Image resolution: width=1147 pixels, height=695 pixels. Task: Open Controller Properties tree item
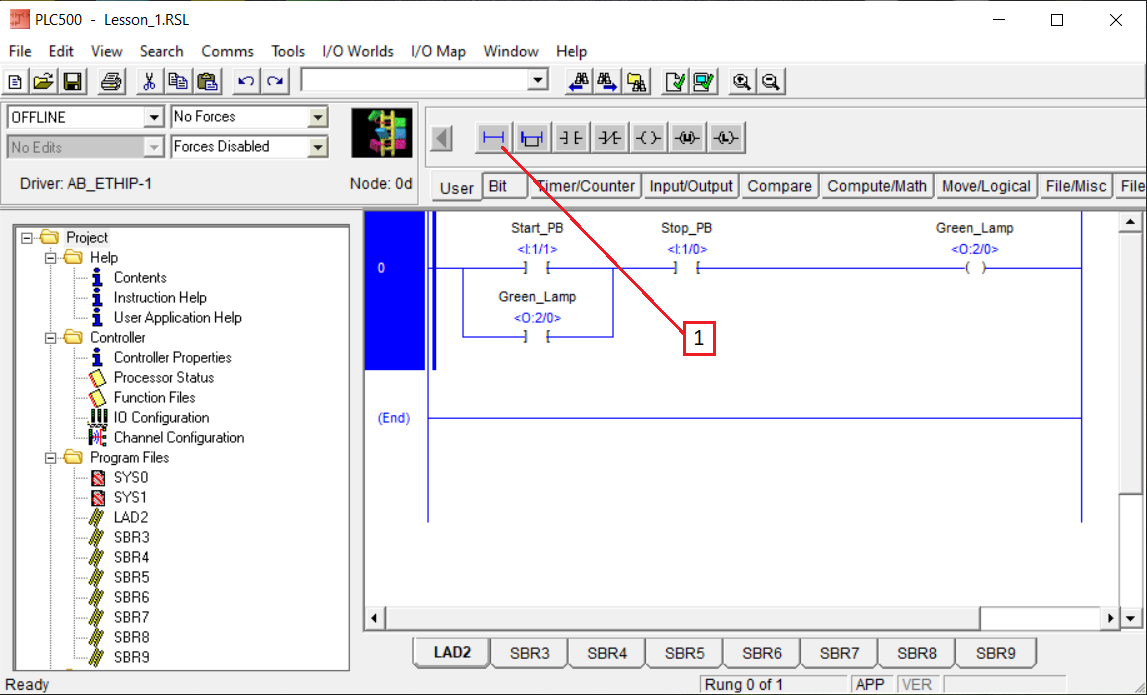172,358
